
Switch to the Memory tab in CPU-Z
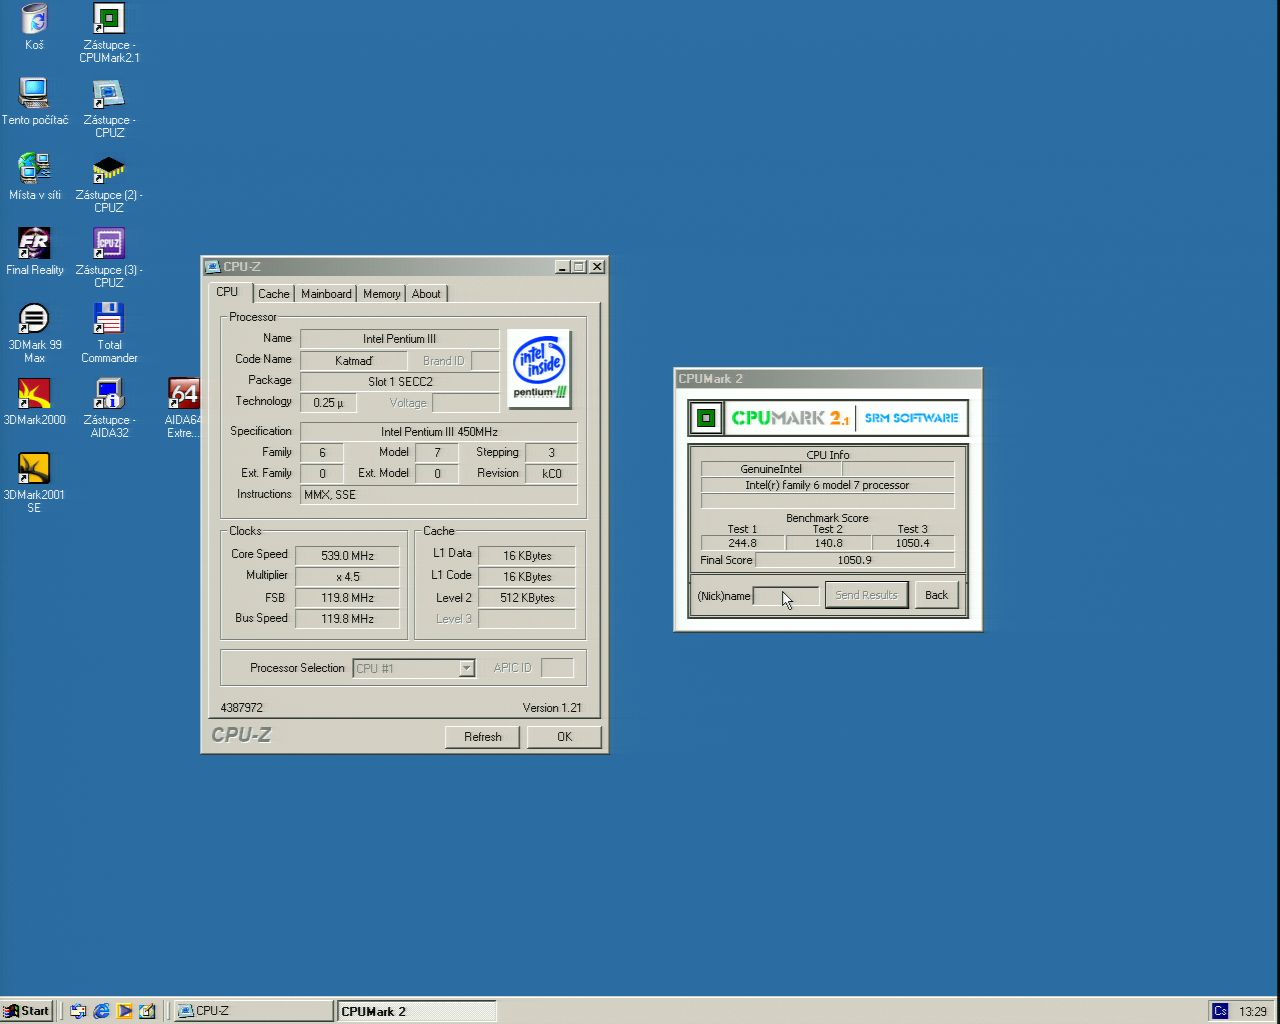coord(381,294)
